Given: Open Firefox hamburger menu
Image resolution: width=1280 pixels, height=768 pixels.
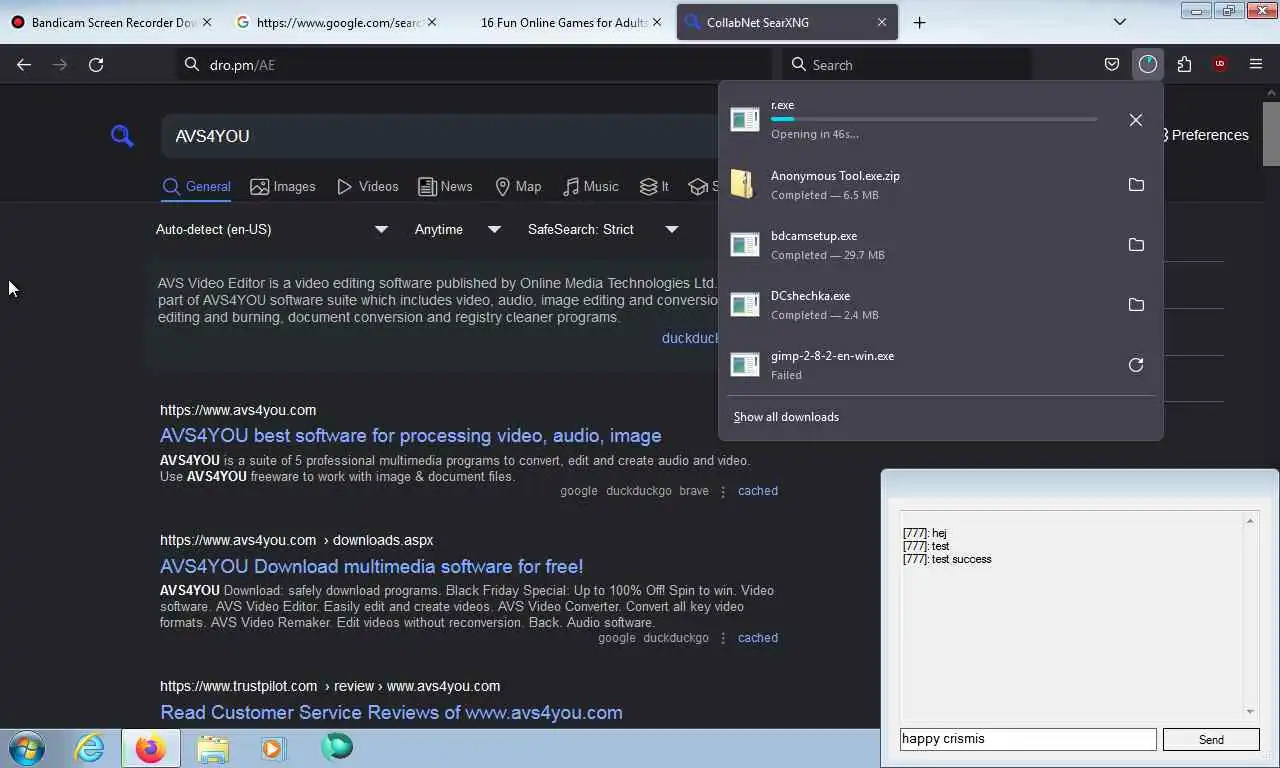Looking at the screenshot, I should 1256,64.
